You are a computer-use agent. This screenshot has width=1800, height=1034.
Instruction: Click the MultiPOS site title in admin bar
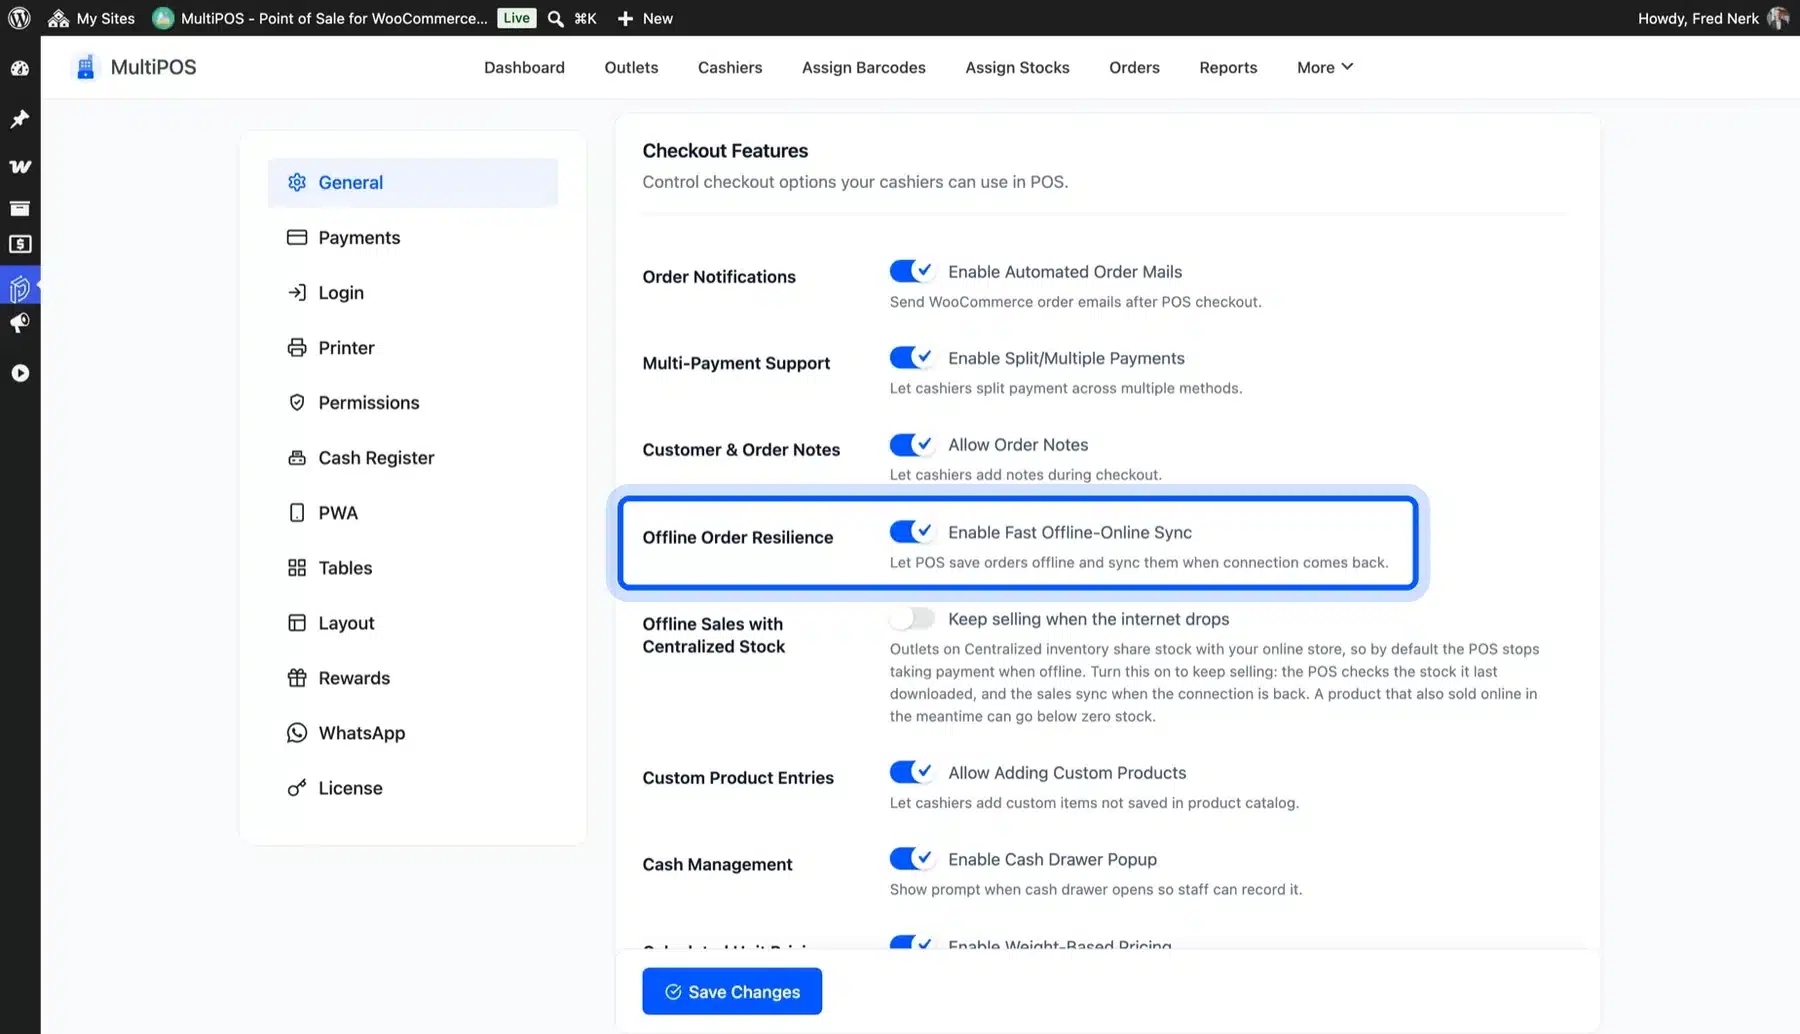pyautogui.click(x=334, y=18)
